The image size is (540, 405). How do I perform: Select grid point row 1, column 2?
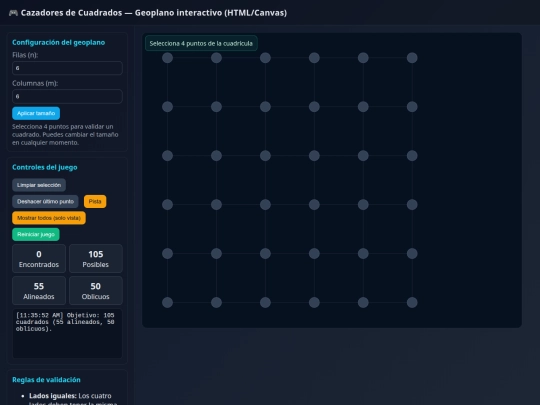click(216, 58)
